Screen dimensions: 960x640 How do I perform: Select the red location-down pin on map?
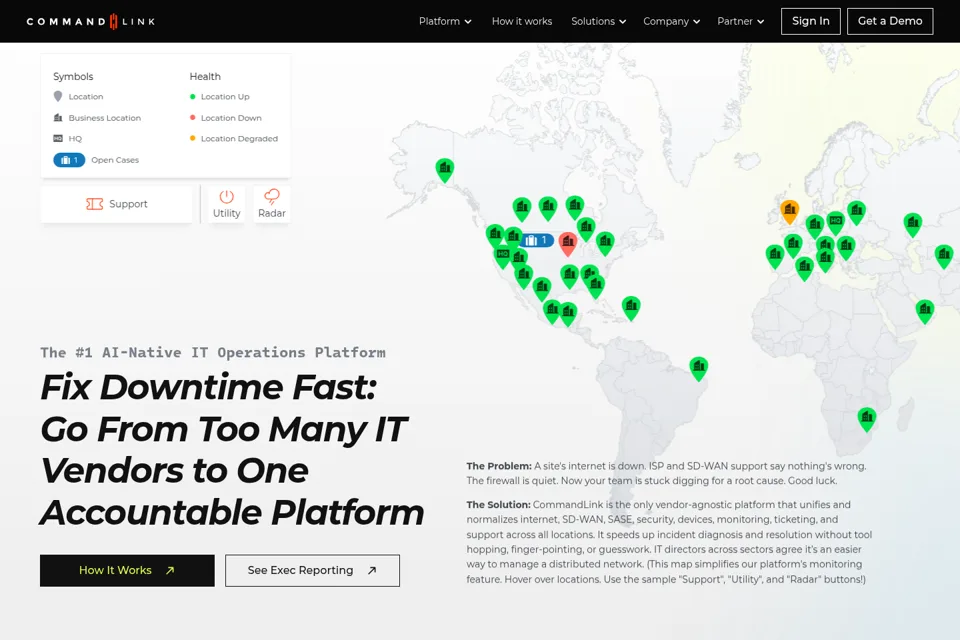tap(568, 243)
